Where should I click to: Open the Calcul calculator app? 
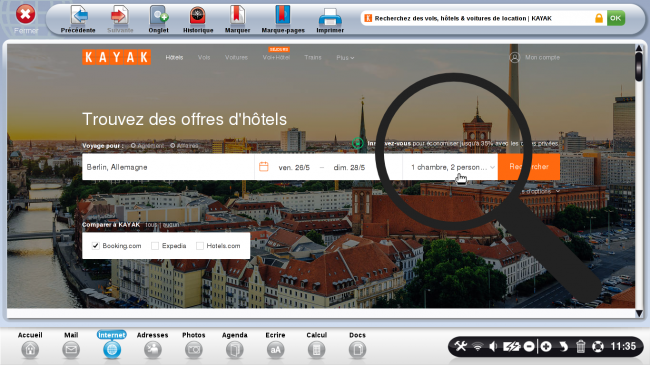[316, 345]
